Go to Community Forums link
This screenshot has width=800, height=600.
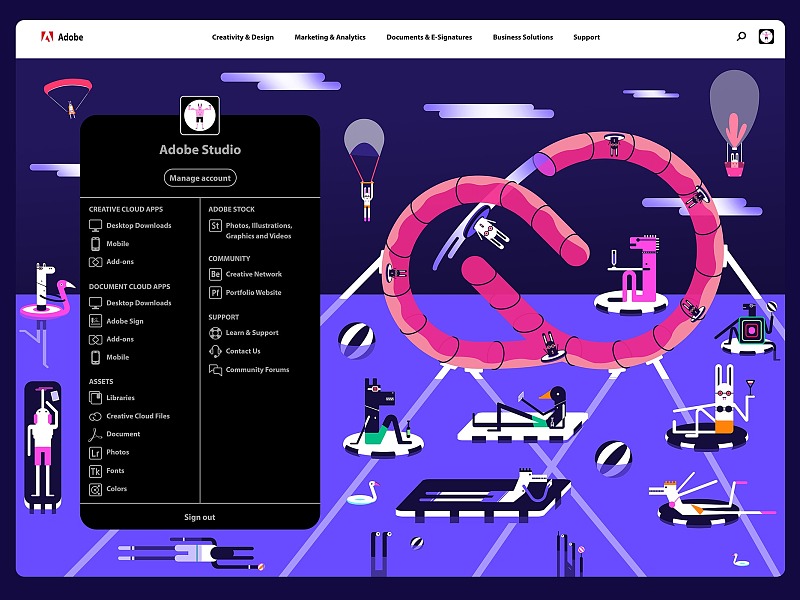257,370
